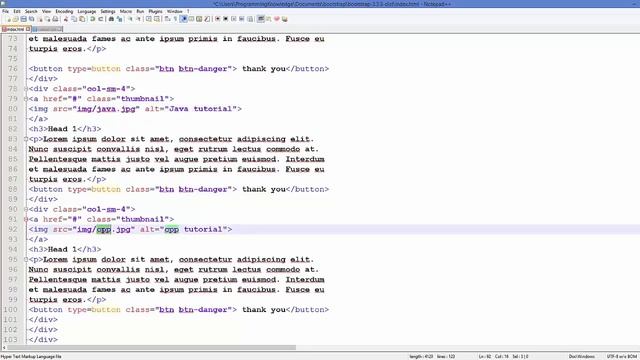Image resolution: width=640 pixels, height=360 pixels.
Task: Click the heart plugin toolbar icon
Action: coord(277,19)
